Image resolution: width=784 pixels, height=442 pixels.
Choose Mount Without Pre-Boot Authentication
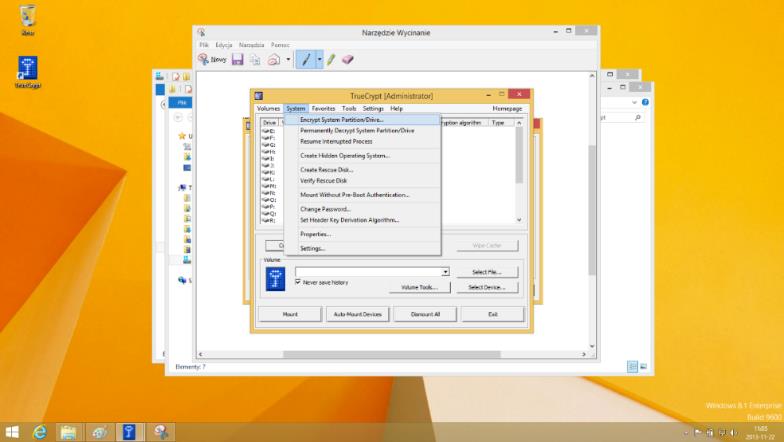coord(362,195)
